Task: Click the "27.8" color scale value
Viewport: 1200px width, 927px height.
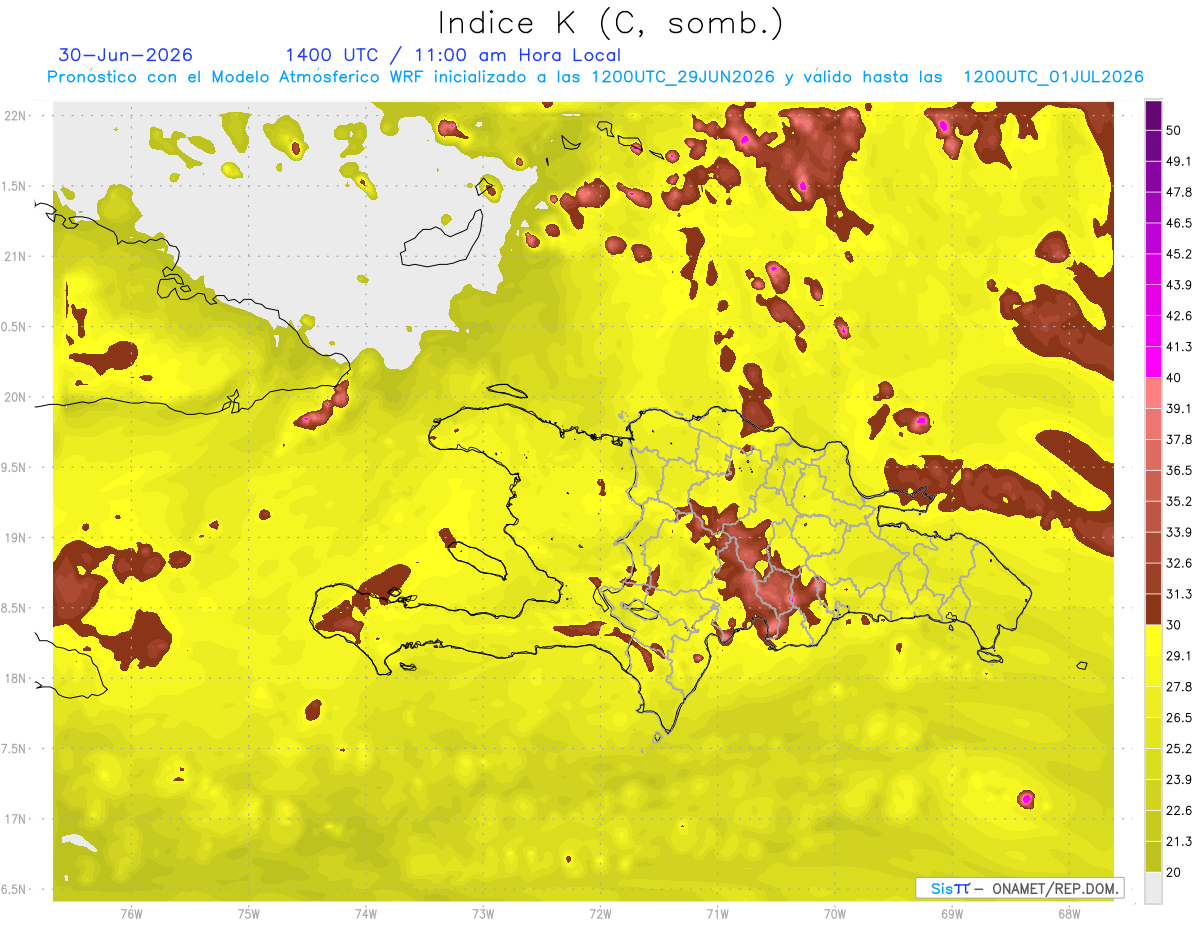Action: pyautogui.click(x=1178, y=687)
